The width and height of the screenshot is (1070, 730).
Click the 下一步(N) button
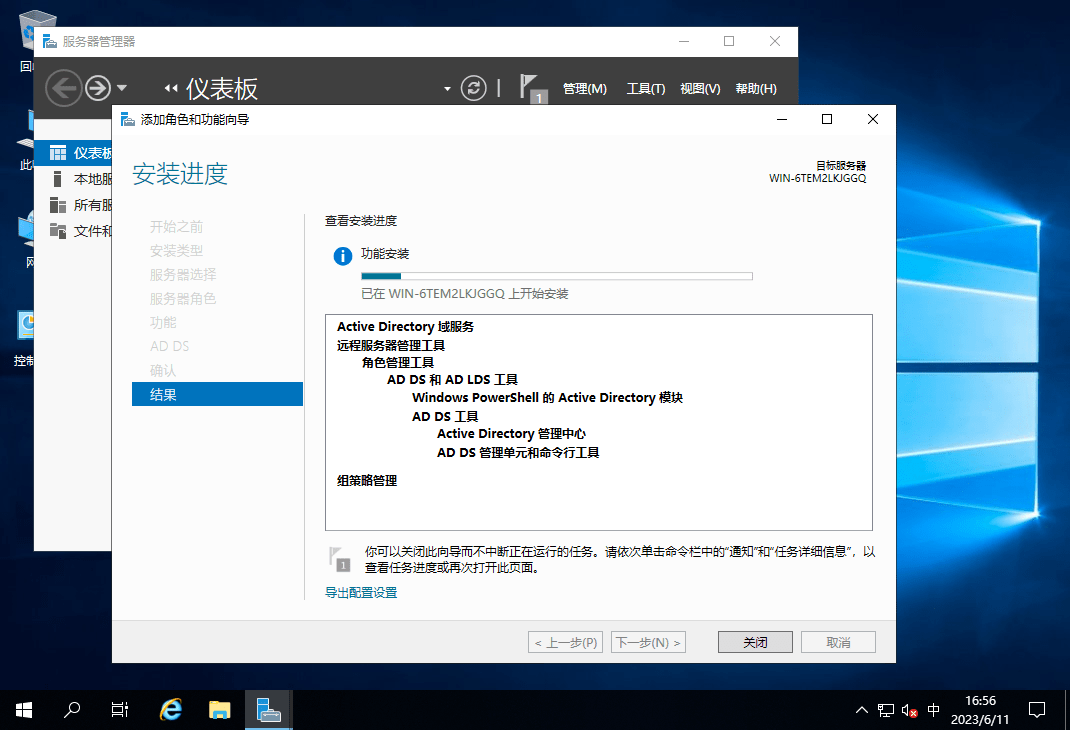point(648,643)
